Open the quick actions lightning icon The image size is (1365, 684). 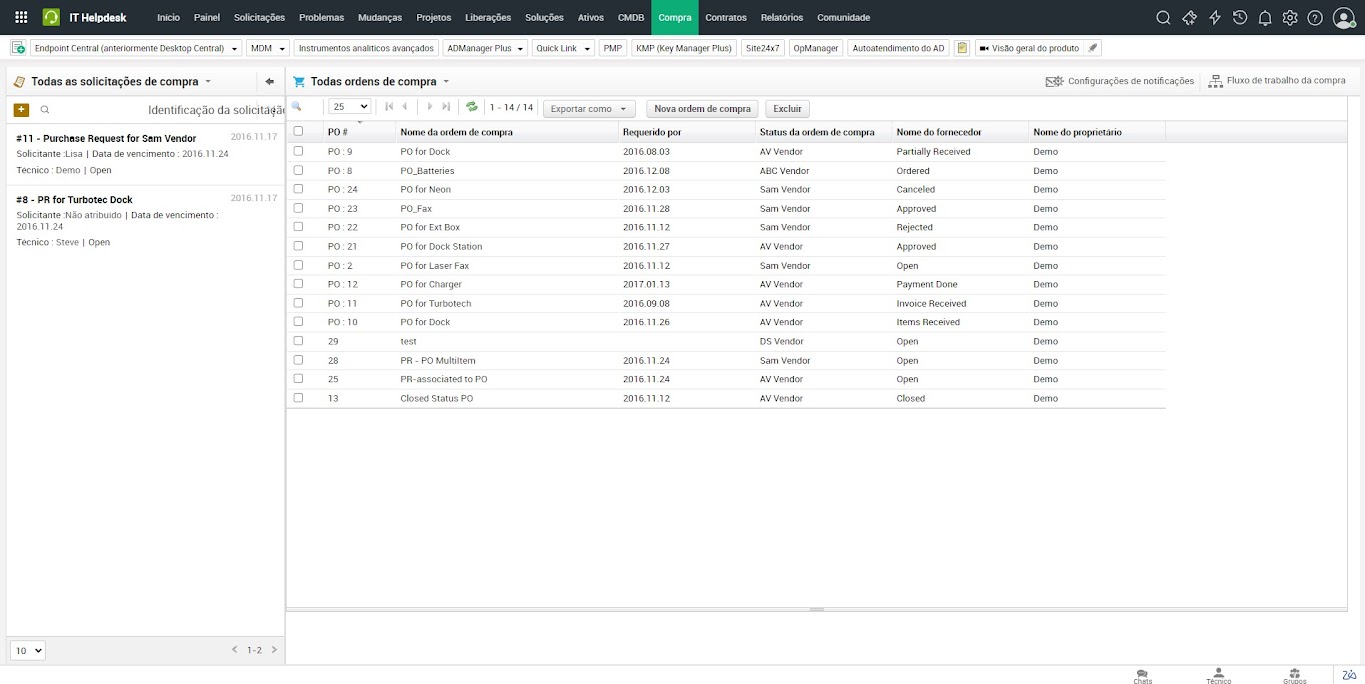[x=1215, y=17]
